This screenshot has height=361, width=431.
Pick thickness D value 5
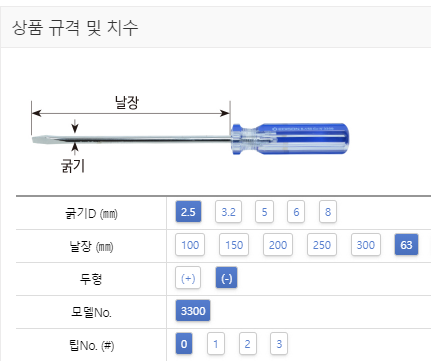(x=264, y=212)
